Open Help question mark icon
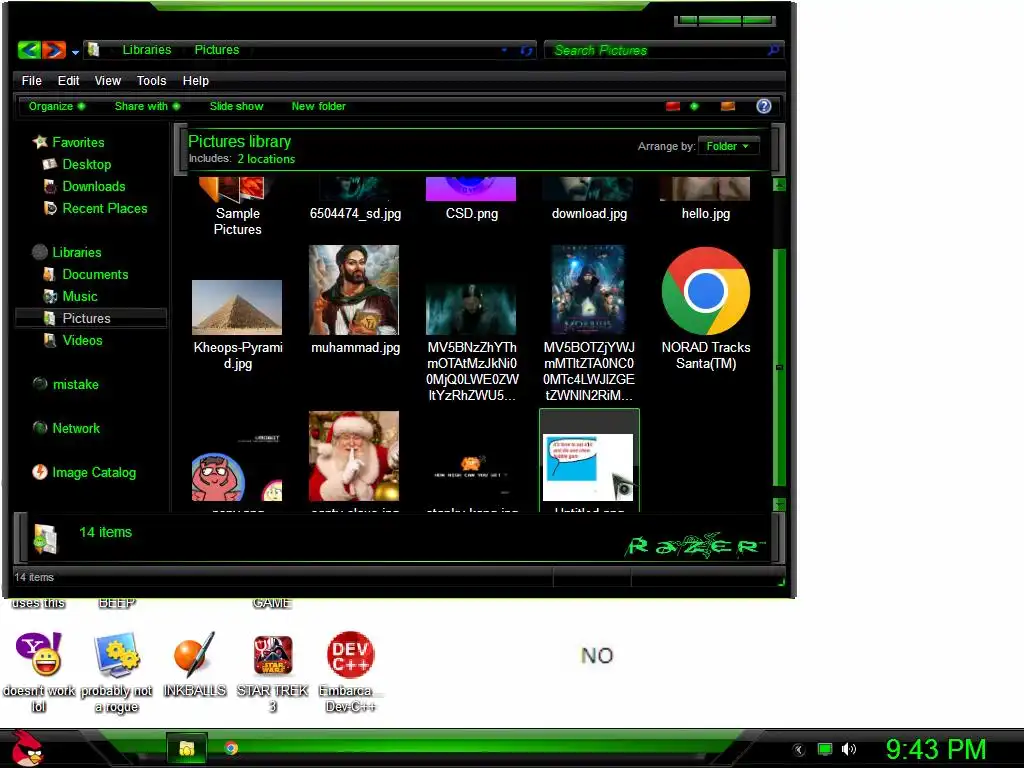Image resolution: width=1024 pixels, height=768 pixels. (763, 106)
